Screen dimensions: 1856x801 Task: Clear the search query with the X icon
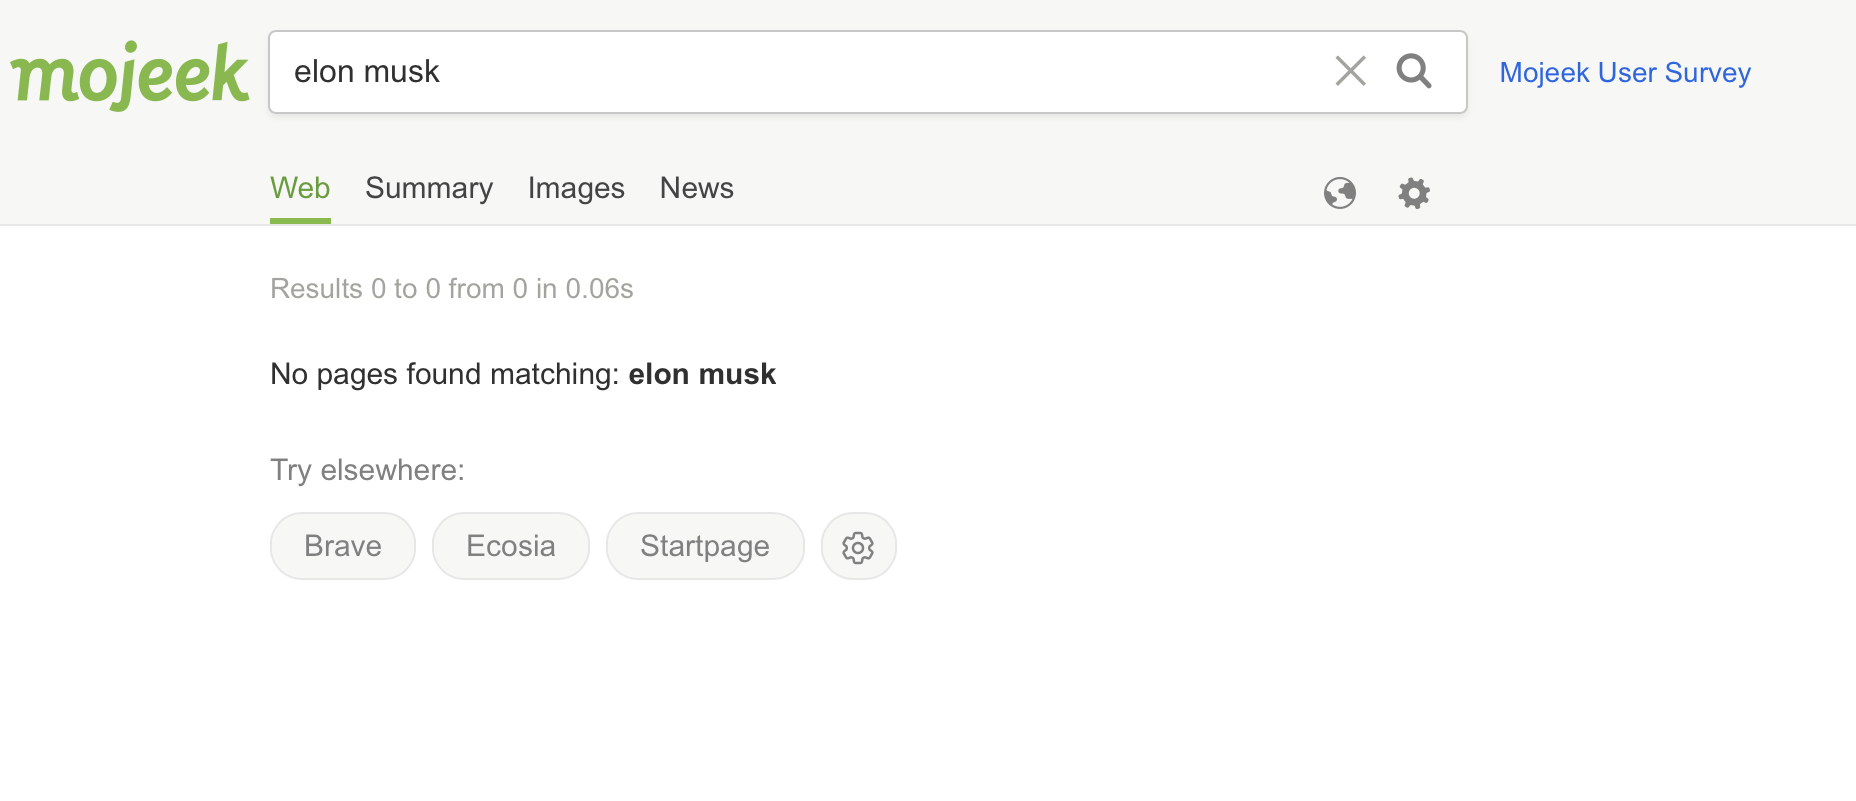pos(1350,71)
